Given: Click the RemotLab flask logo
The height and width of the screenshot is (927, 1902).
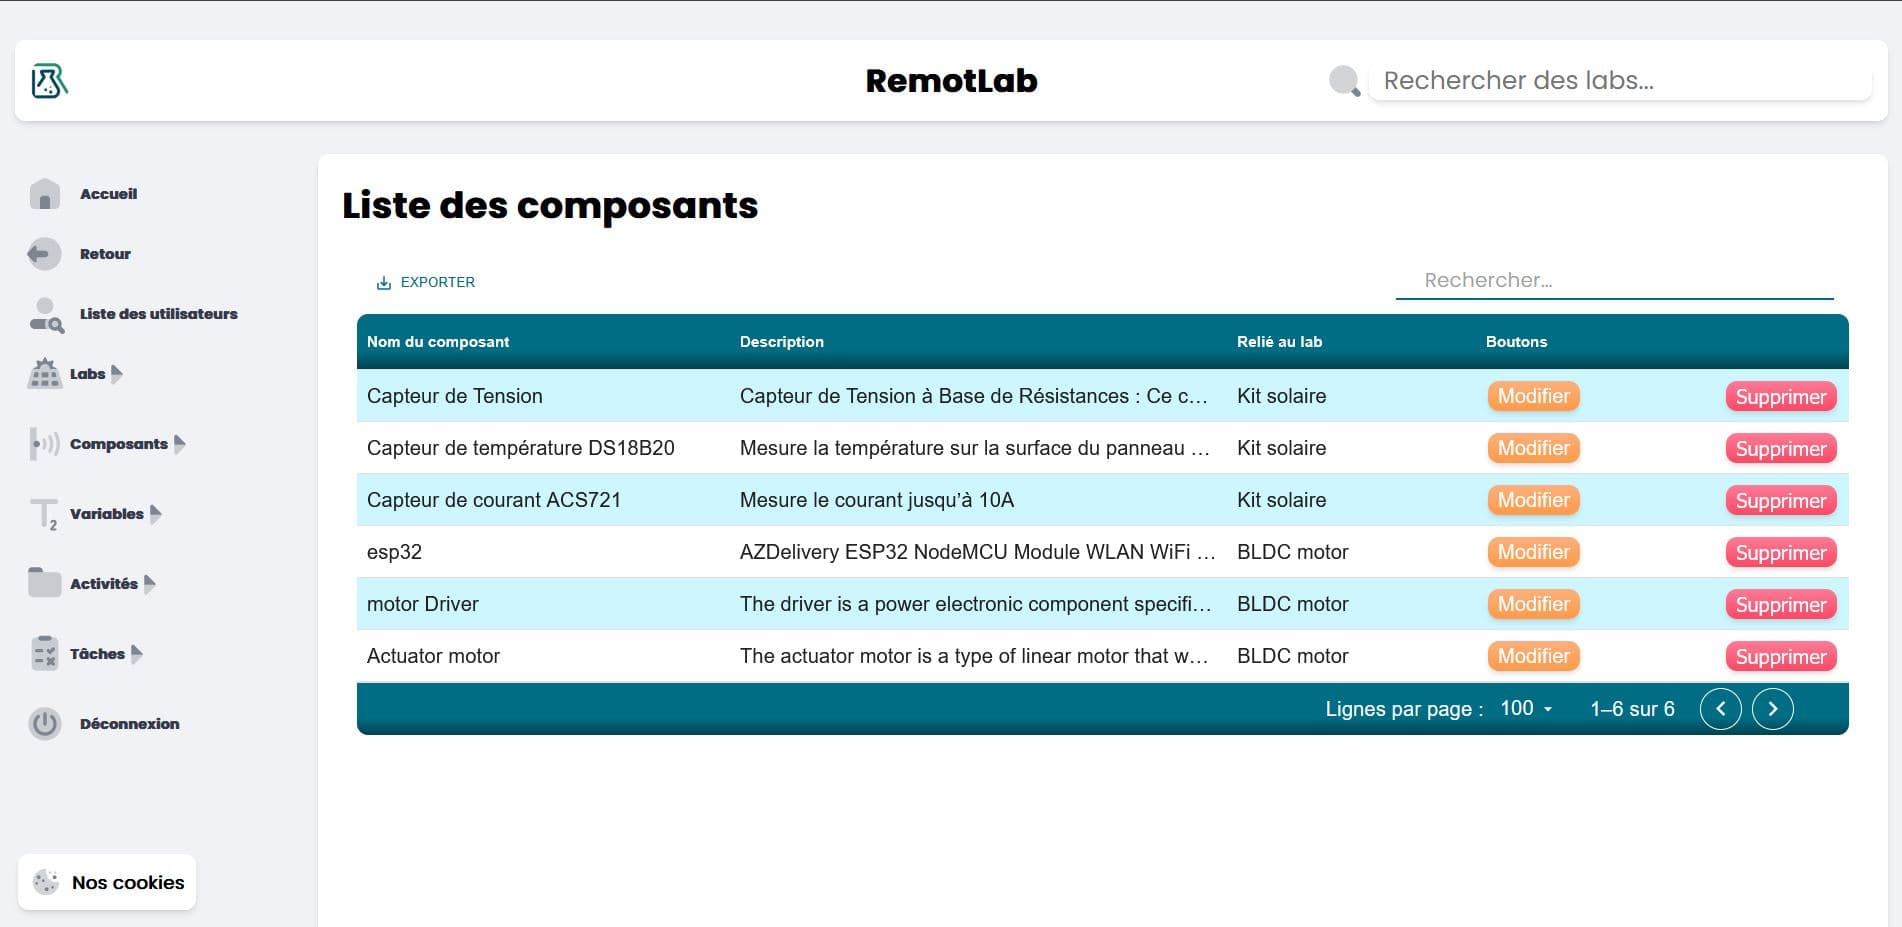Looking at the screenshot, I should pos(50,79).
